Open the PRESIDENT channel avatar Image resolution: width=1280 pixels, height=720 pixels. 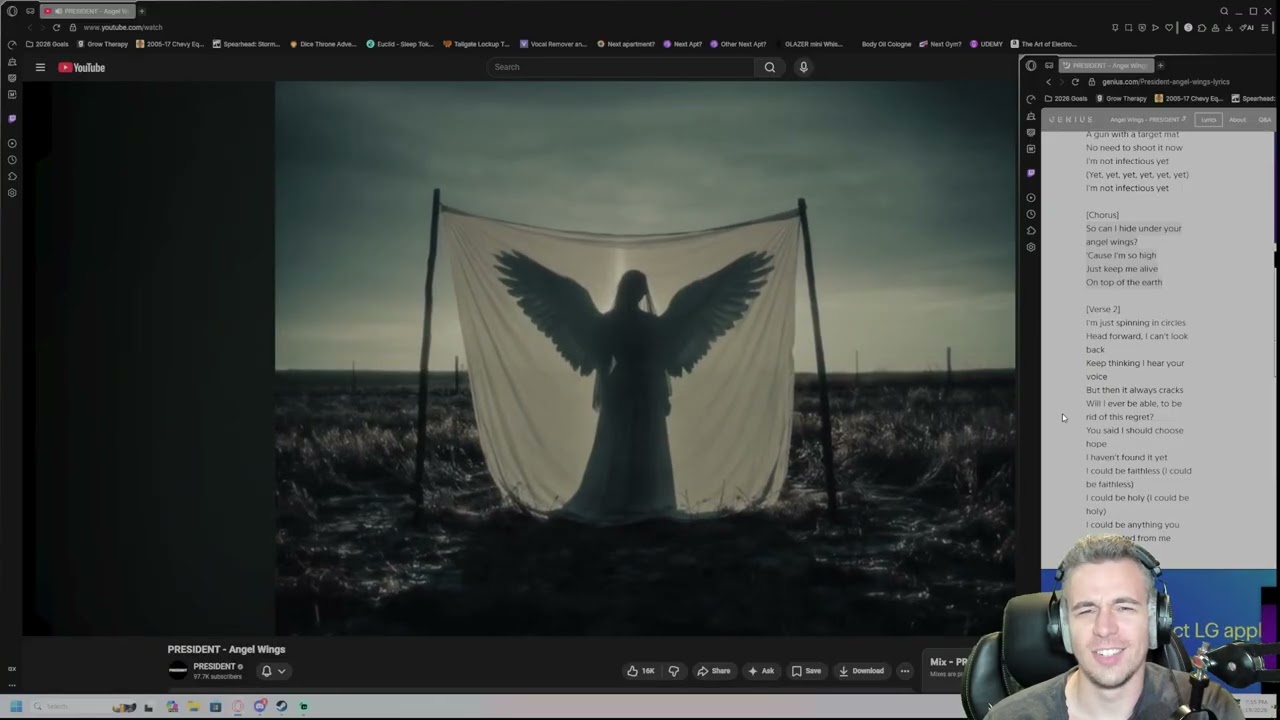coord(178,671)
